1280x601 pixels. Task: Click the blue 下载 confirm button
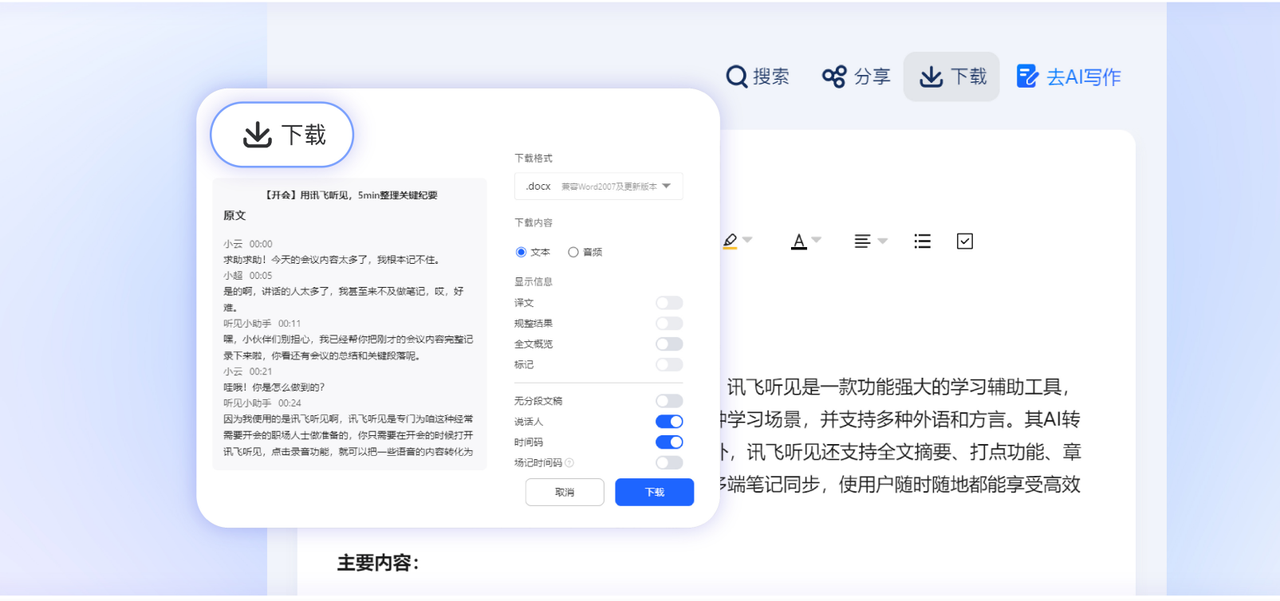[654, 492]
